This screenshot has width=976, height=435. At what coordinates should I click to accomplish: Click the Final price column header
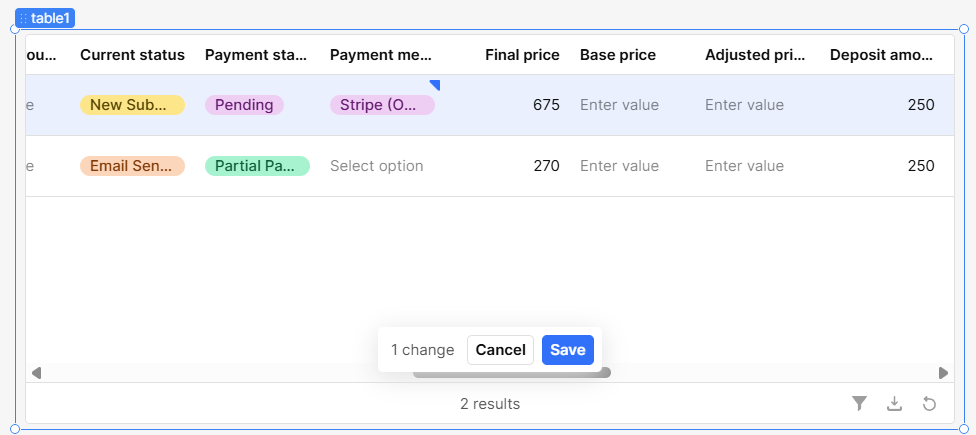522,55
